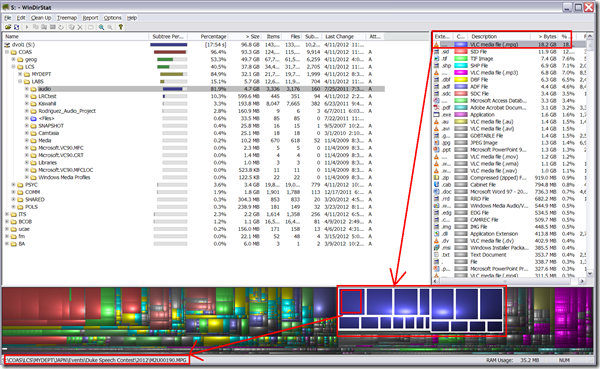600x369 pixels.
Task: Open the Treemap menu
Action: click(67, 18)
